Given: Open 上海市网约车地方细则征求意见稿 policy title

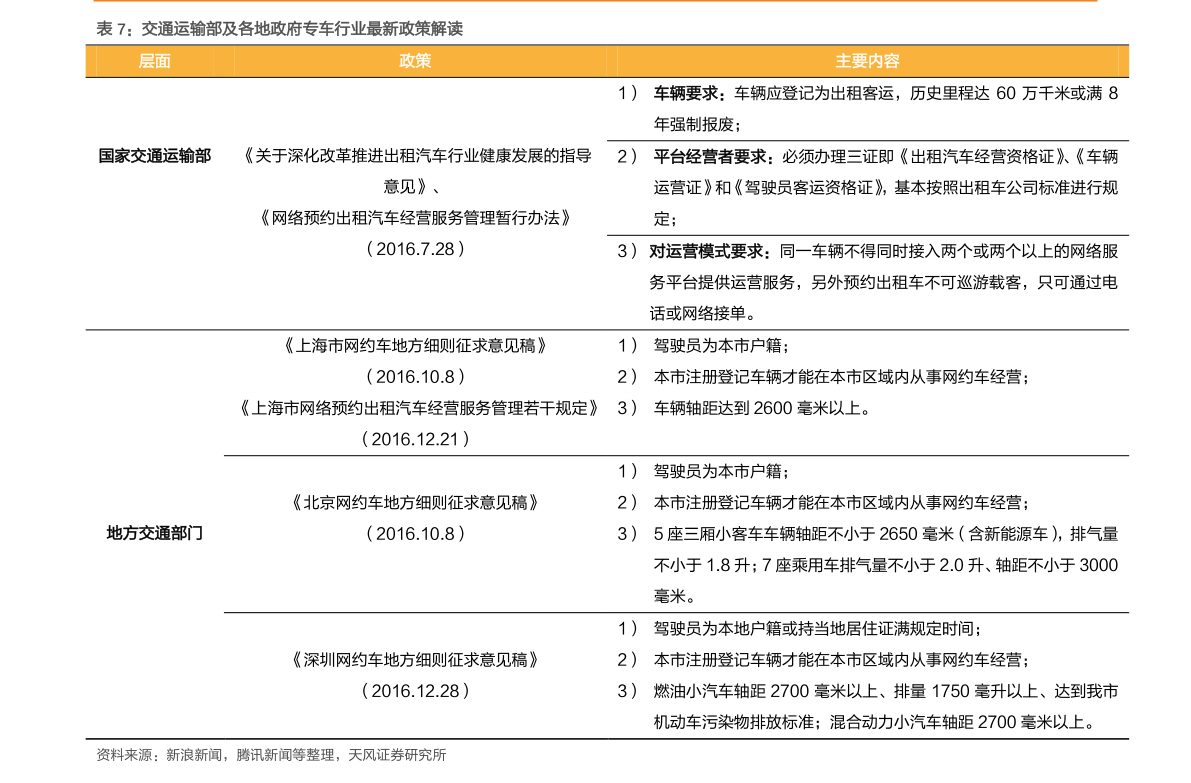Looking at the screenshot, I should coord(415,346).
